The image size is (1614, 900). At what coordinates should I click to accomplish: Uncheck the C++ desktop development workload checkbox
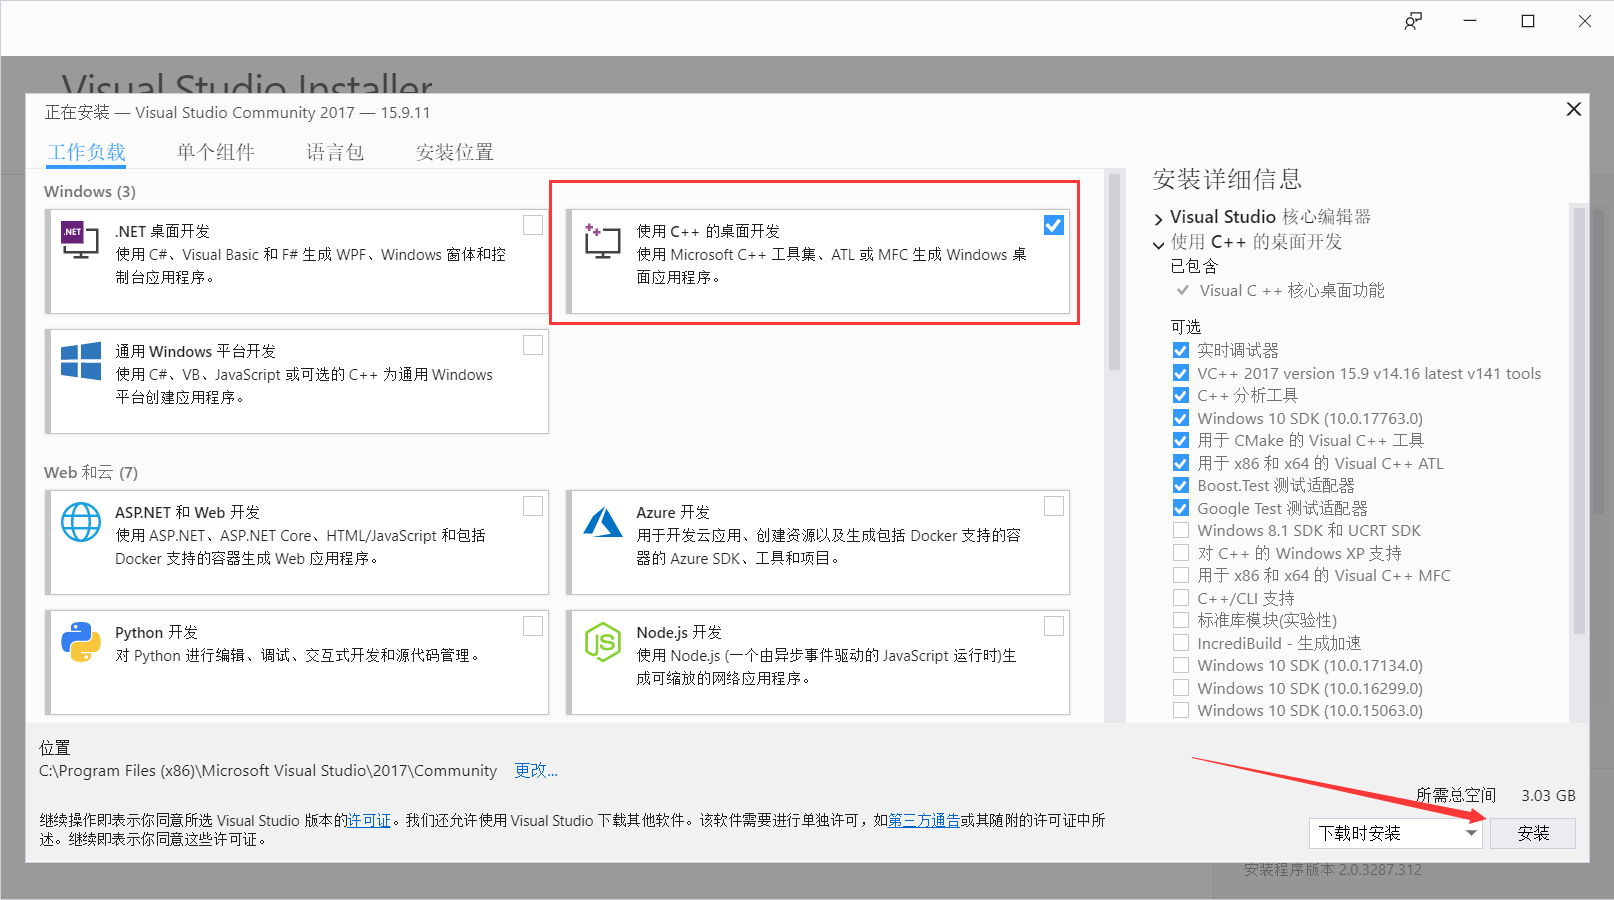coord(1053,226)
